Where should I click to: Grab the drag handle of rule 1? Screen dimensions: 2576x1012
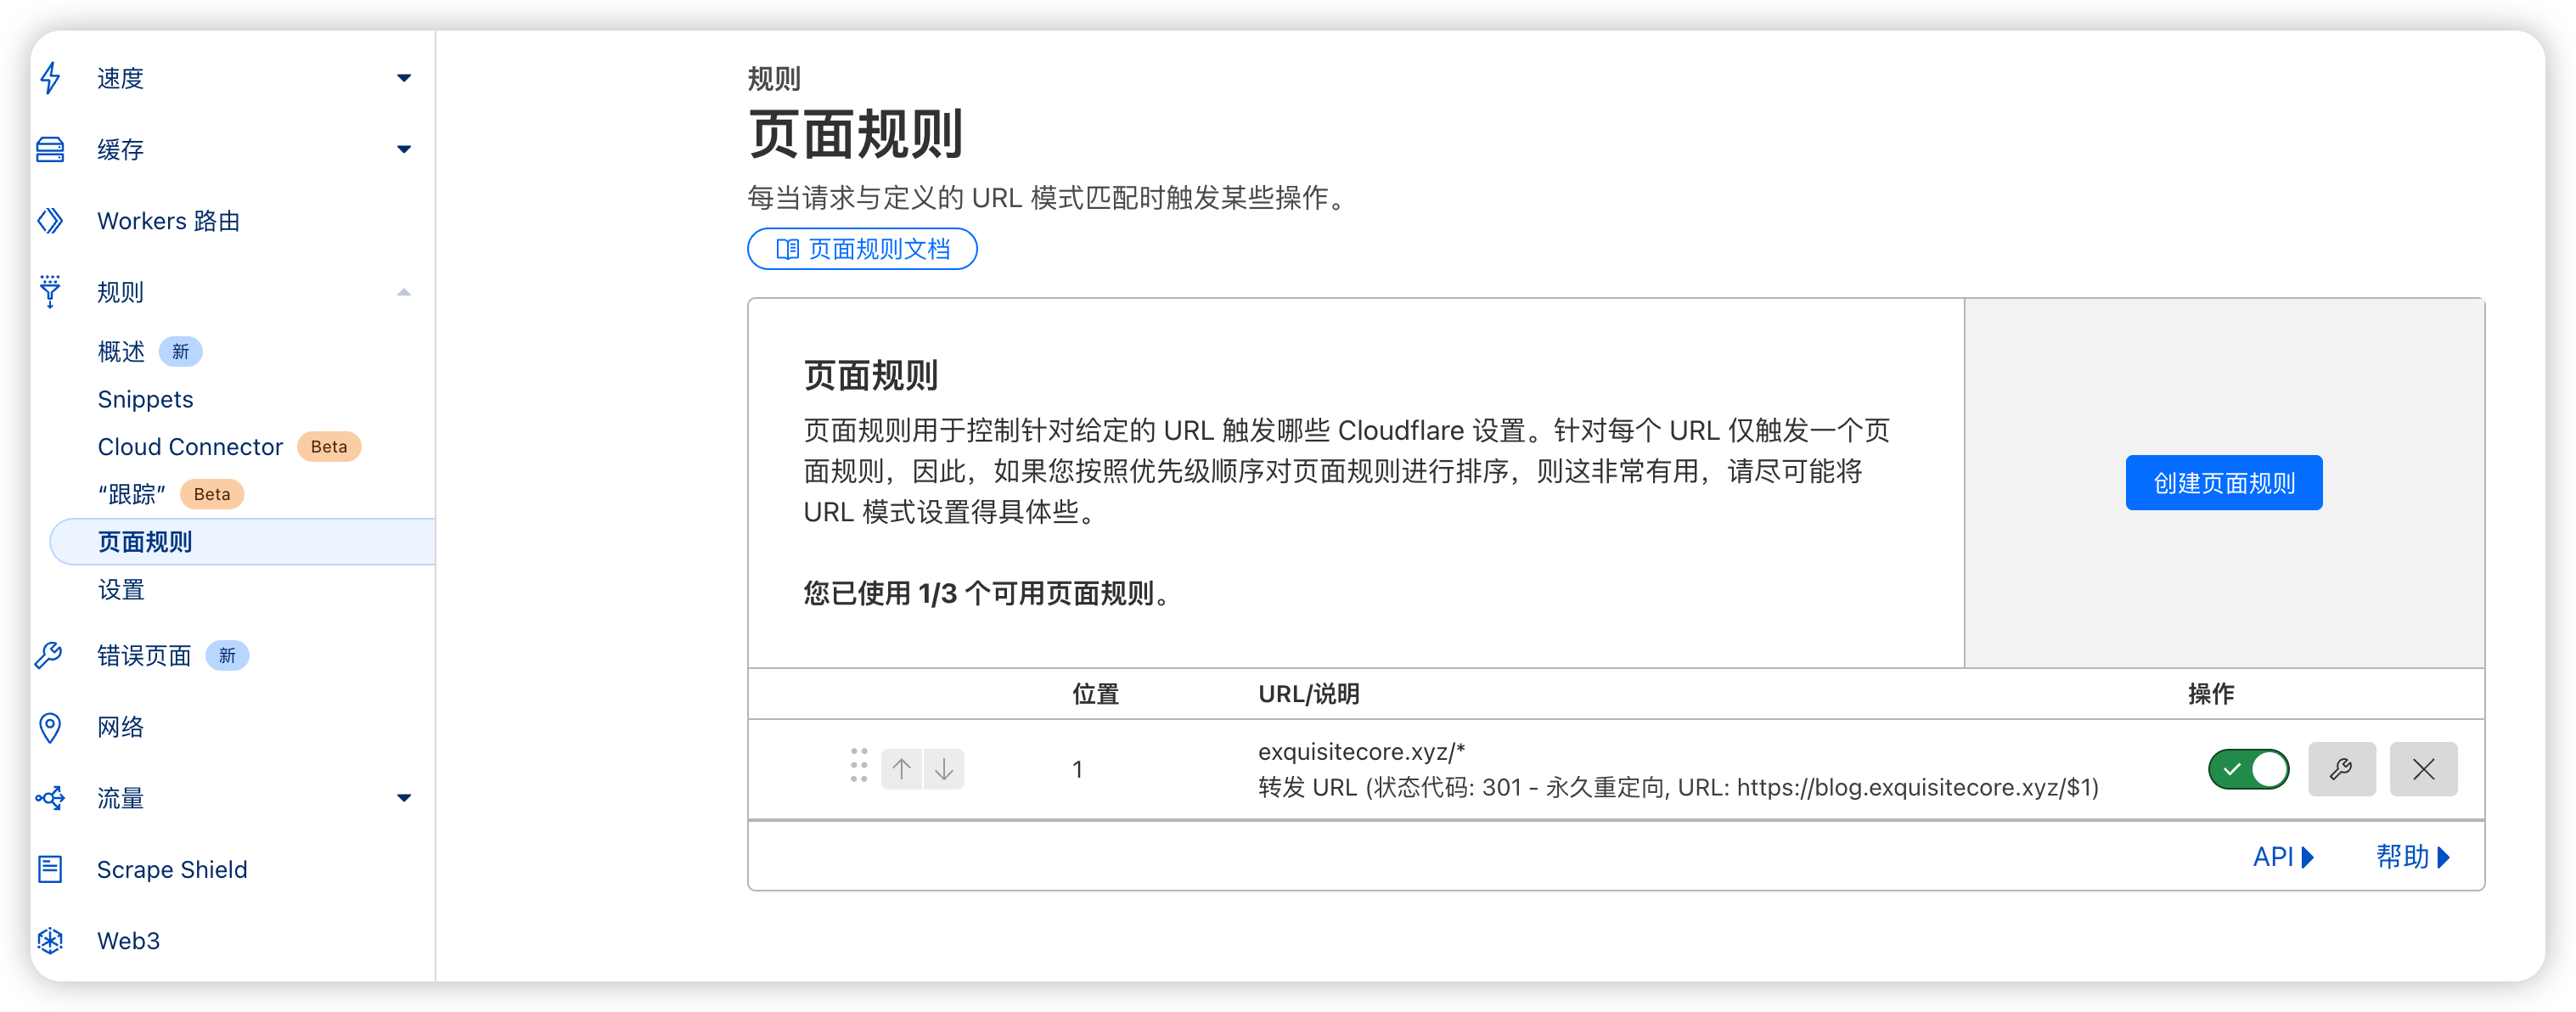point(858,765)
